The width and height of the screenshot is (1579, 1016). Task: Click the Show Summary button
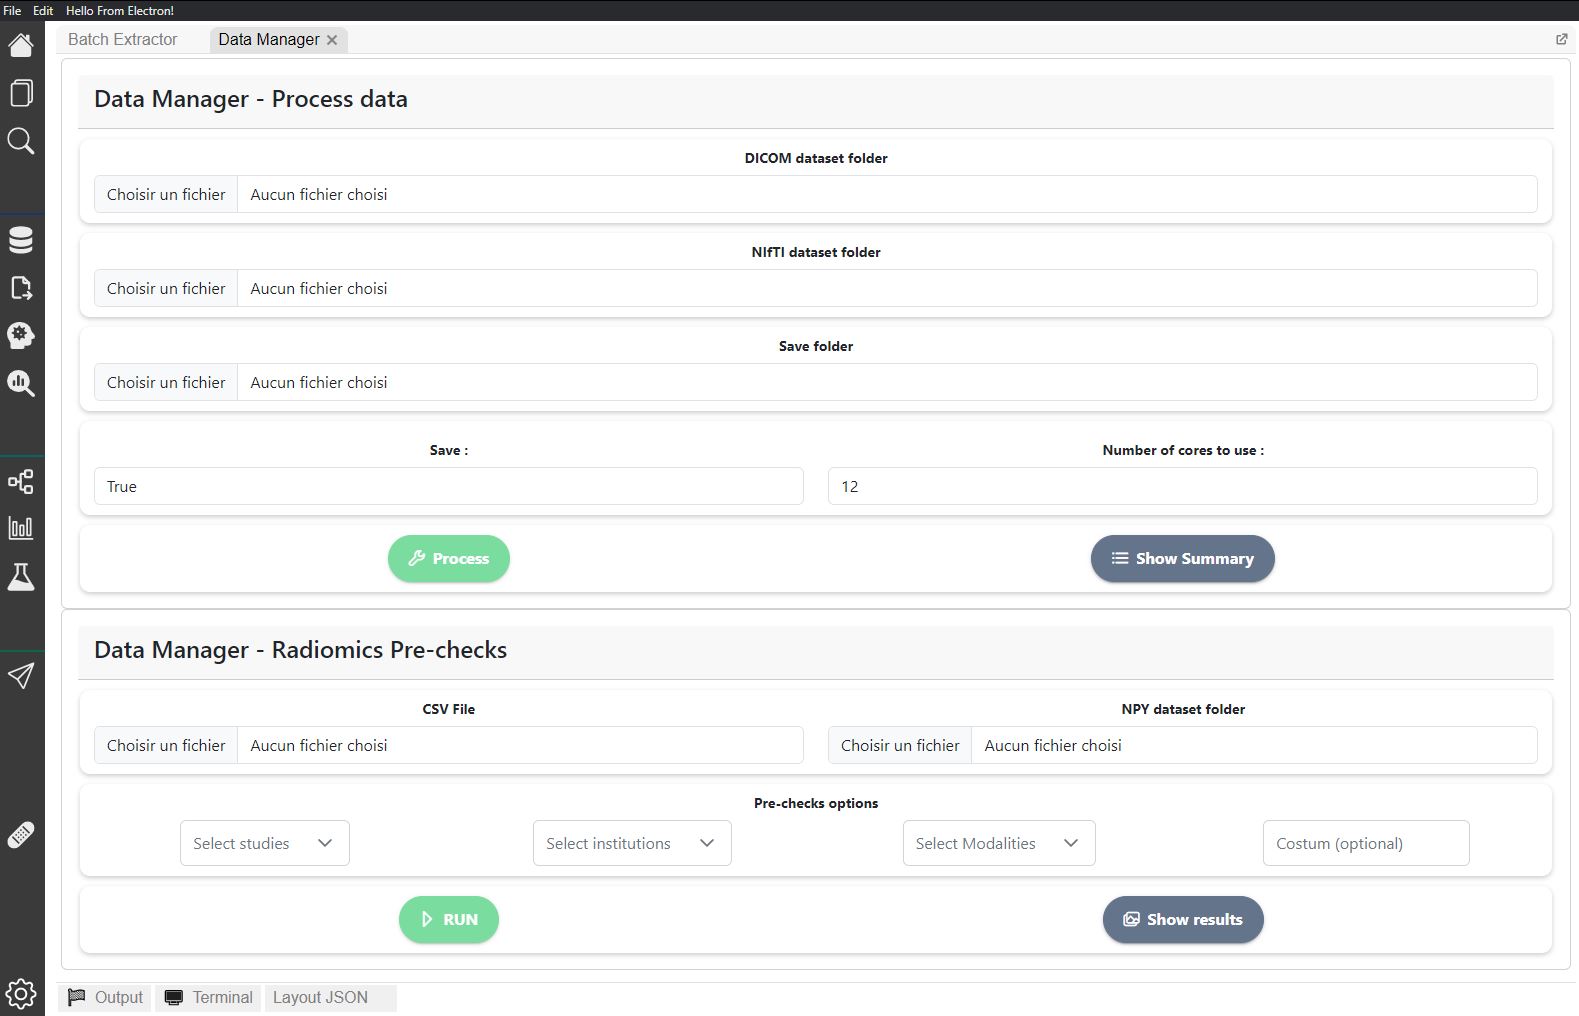(1183, 558)
